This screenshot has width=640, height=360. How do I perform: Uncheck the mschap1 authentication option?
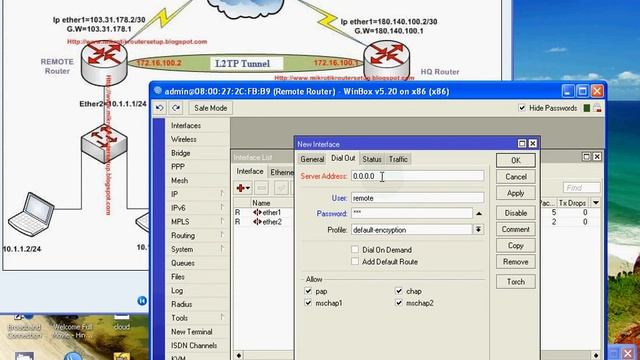coord(308,303)
